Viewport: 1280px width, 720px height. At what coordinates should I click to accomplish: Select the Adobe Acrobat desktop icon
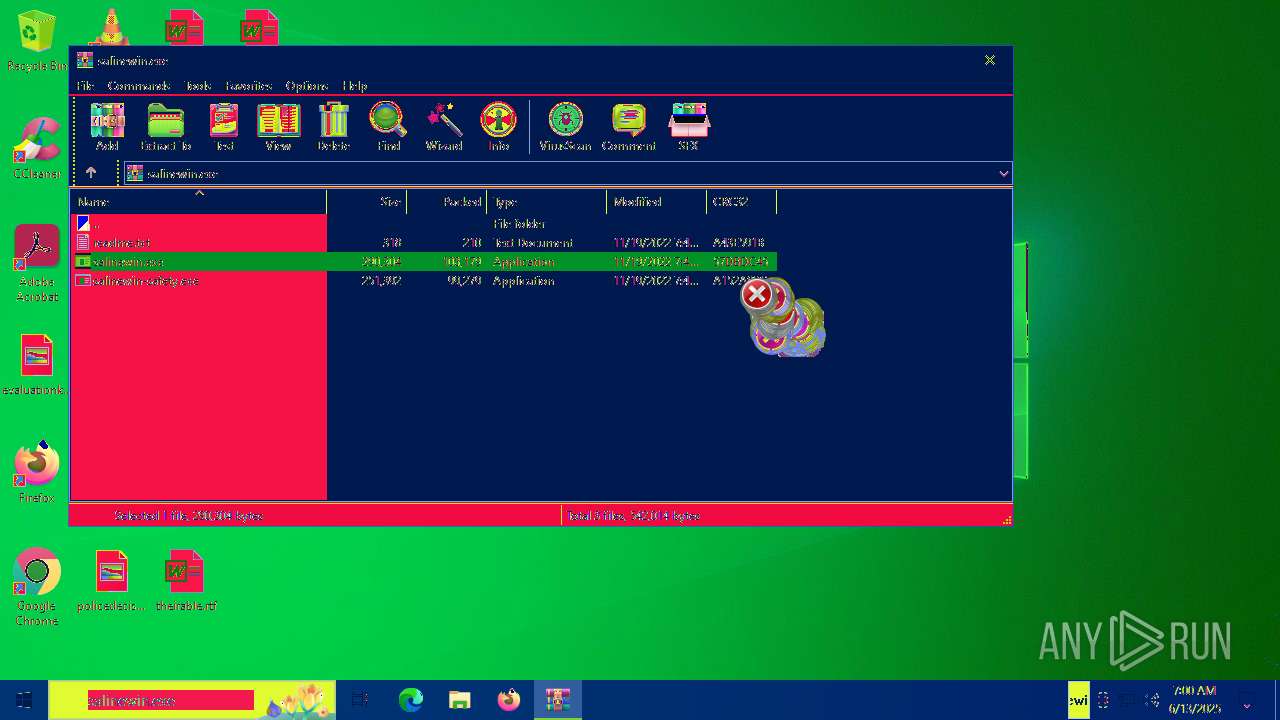(x=37, y=263)
